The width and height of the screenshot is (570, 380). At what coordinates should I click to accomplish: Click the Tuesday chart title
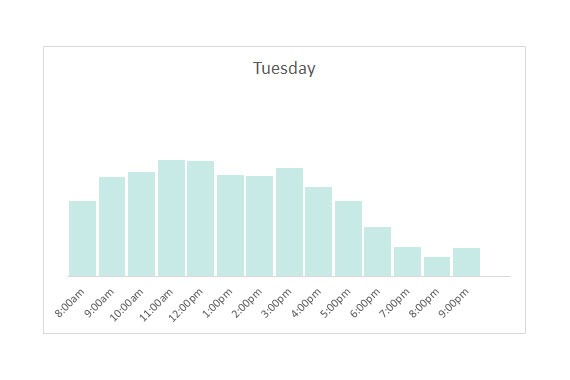click(284, 68)
